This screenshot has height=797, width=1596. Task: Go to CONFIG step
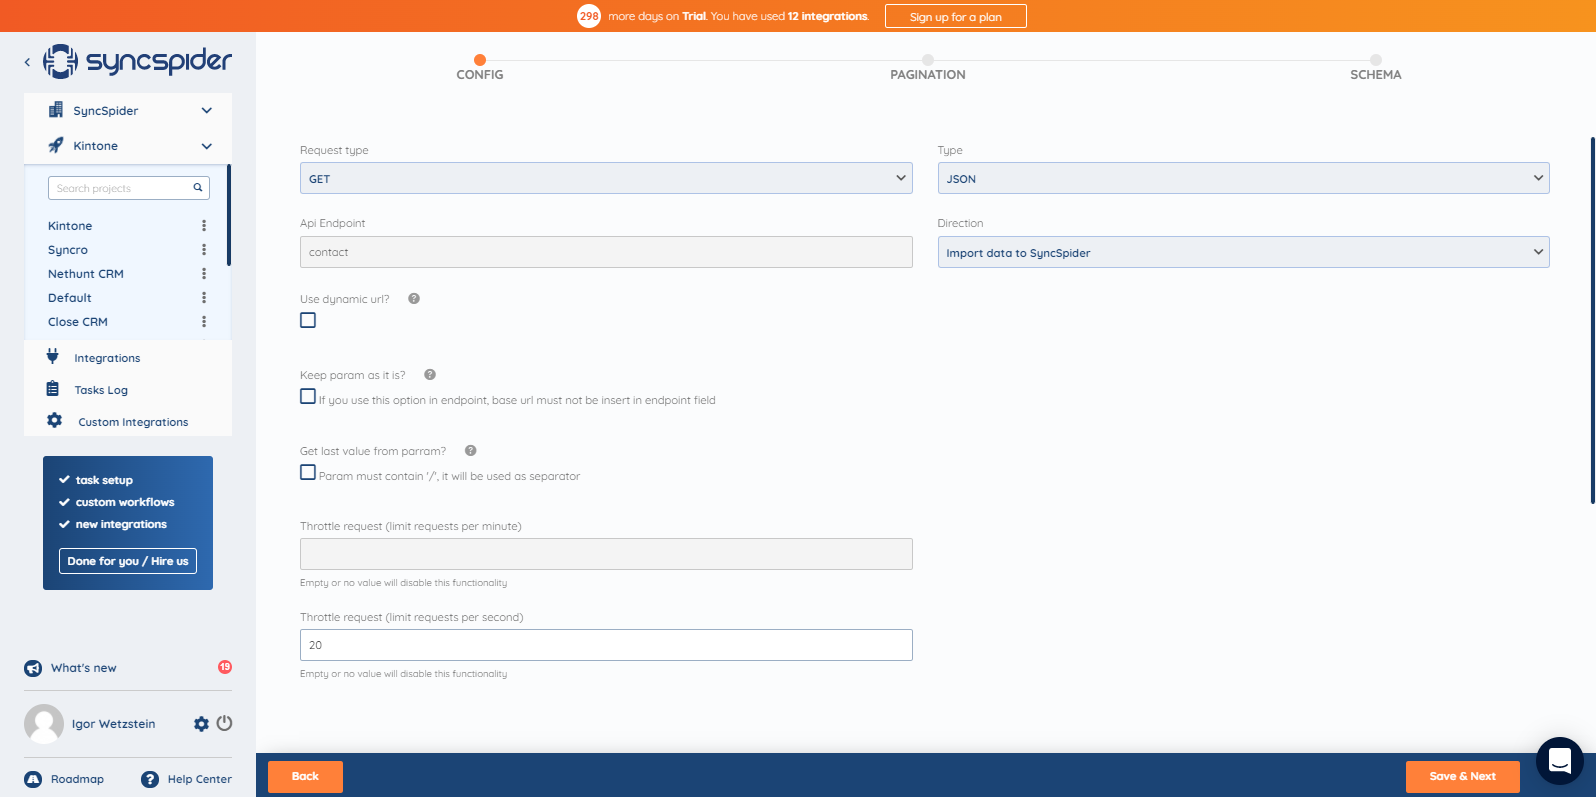pos(480,68)
